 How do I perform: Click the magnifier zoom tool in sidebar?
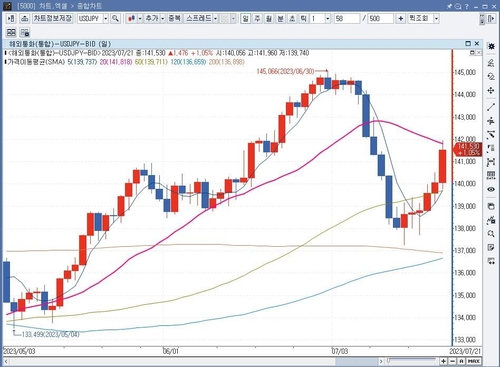pos(491,234)
